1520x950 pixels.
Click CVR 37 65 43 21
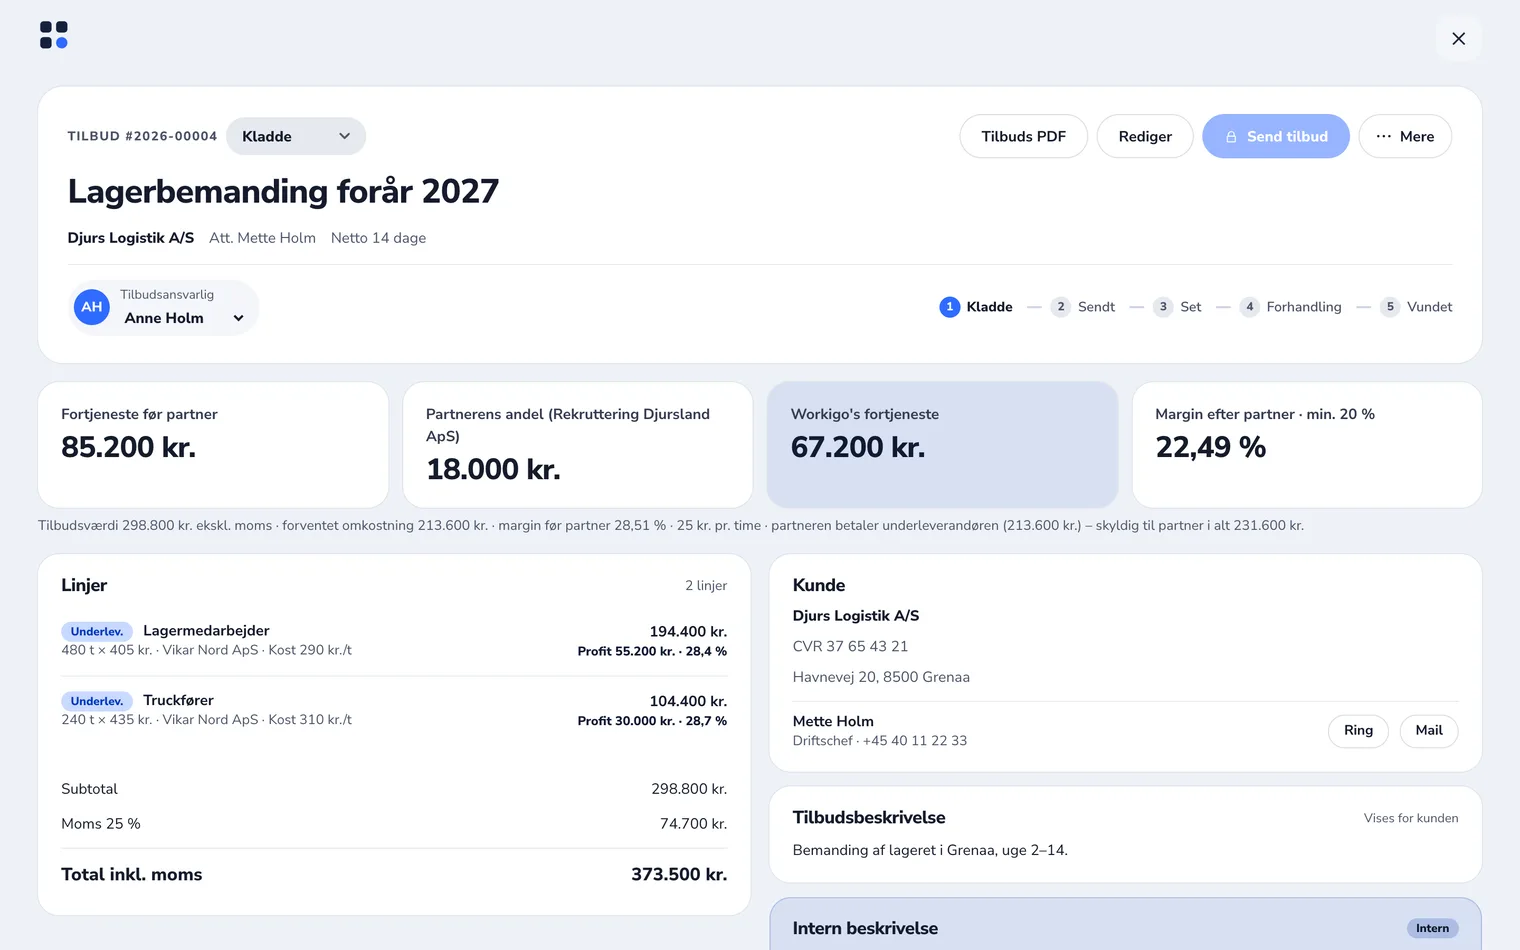(x=850, y=647)
